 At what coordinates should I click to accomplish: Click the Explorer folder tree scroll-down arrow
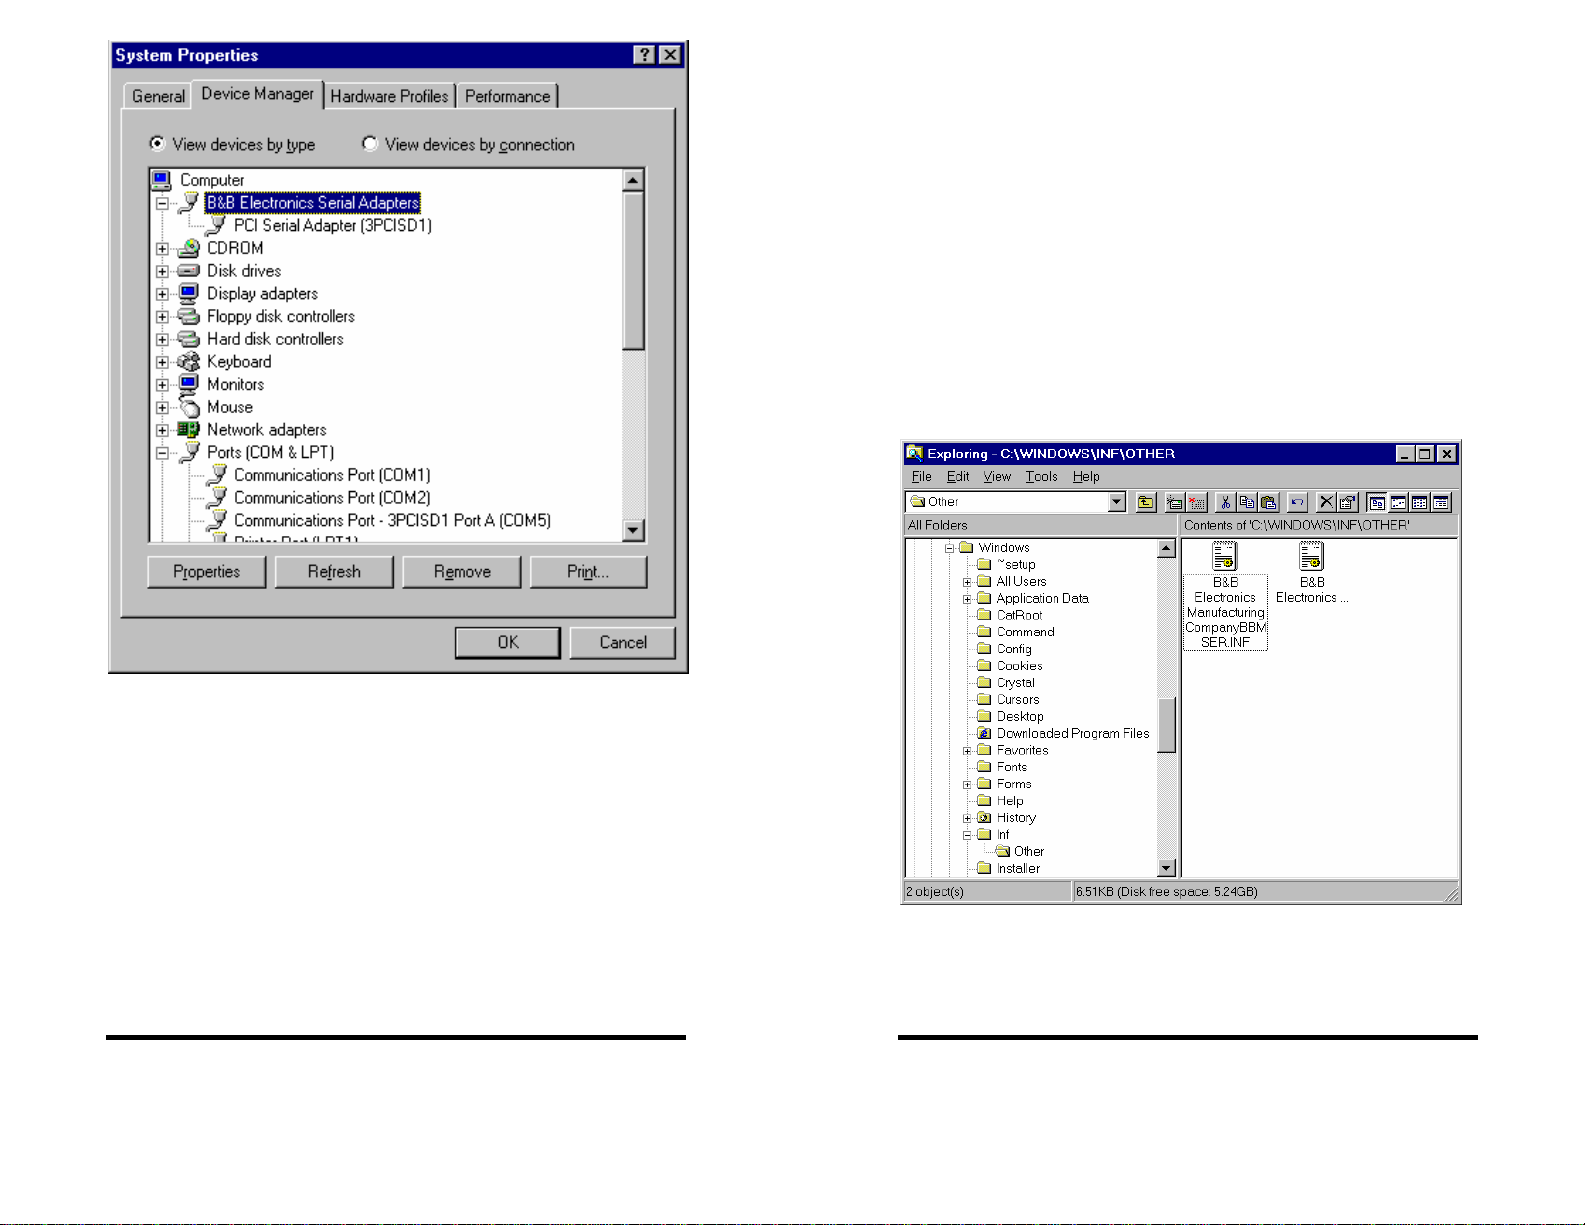click(1166, 868)
